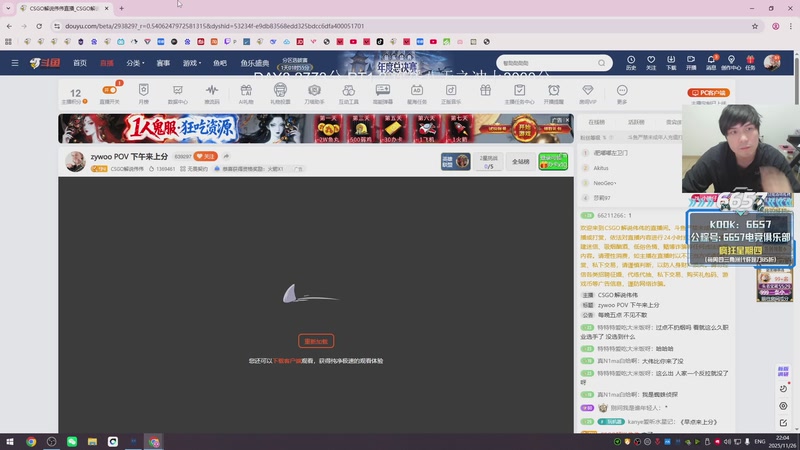Screen dimensions: 800x450
Task: Expand the 分类 category dropdown
Action: [135, 63]
